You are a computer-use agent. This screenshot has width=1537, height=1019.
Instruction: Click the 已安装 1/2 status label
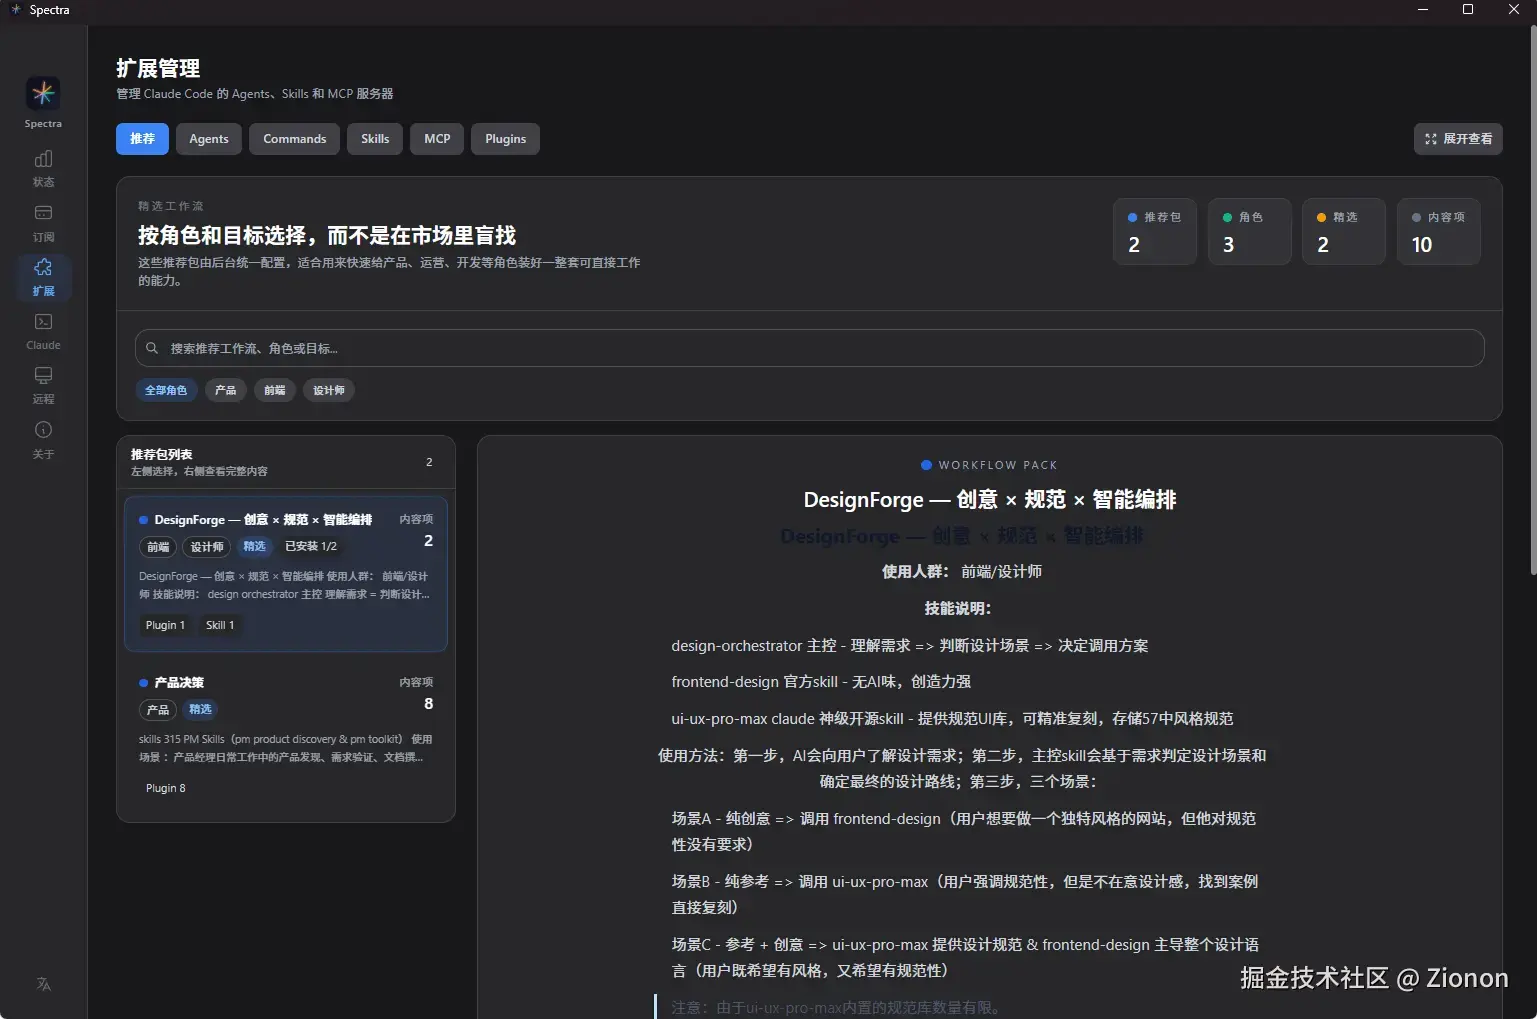coord(311,547)
